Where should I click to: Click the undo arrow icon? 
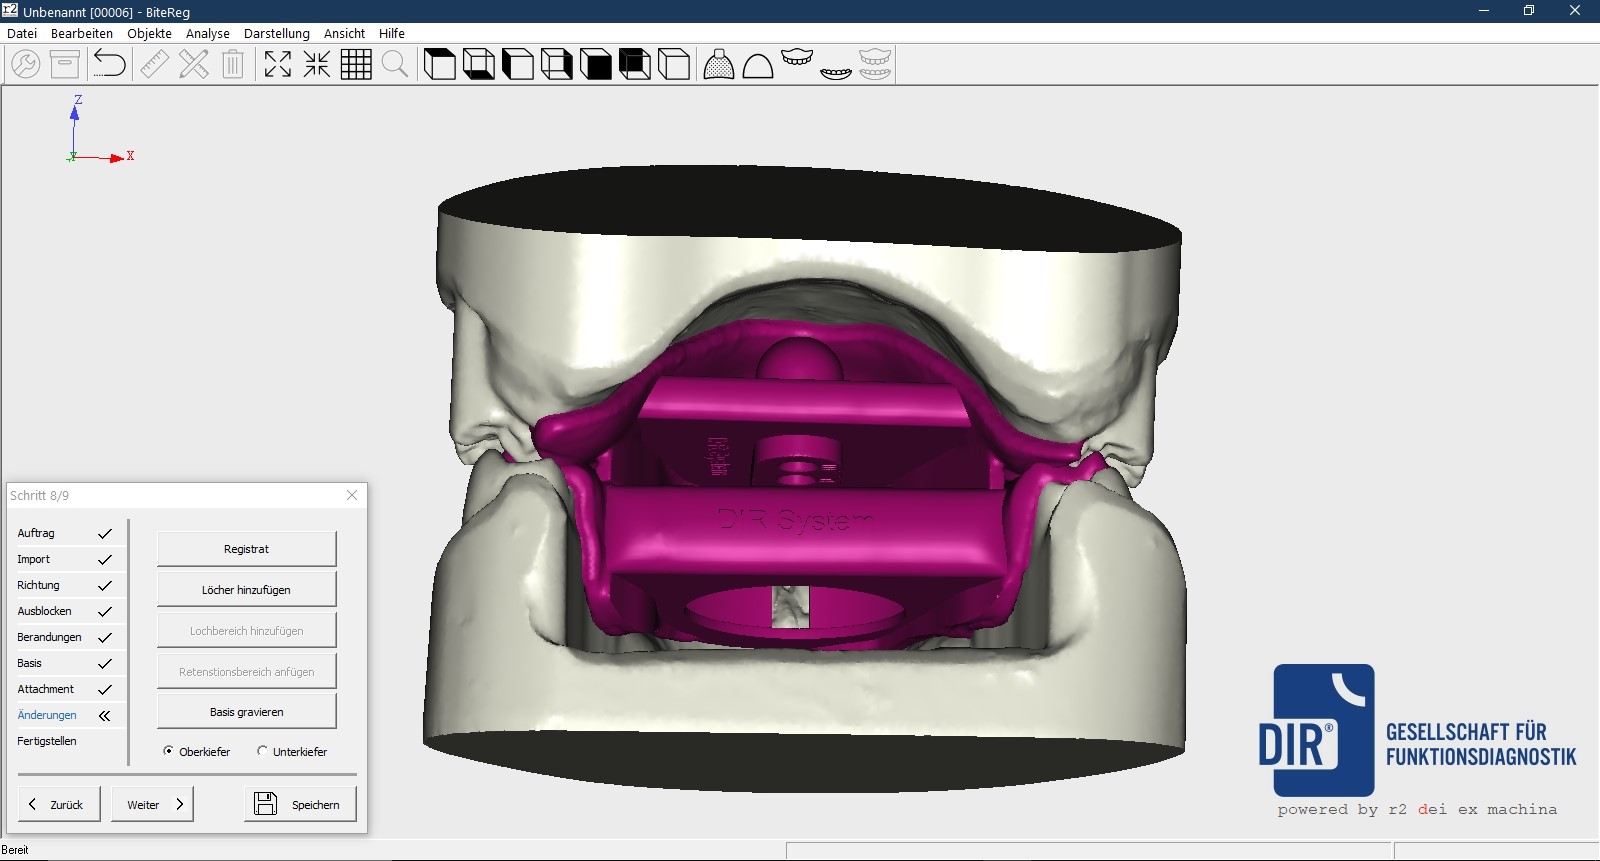[109, 64]
